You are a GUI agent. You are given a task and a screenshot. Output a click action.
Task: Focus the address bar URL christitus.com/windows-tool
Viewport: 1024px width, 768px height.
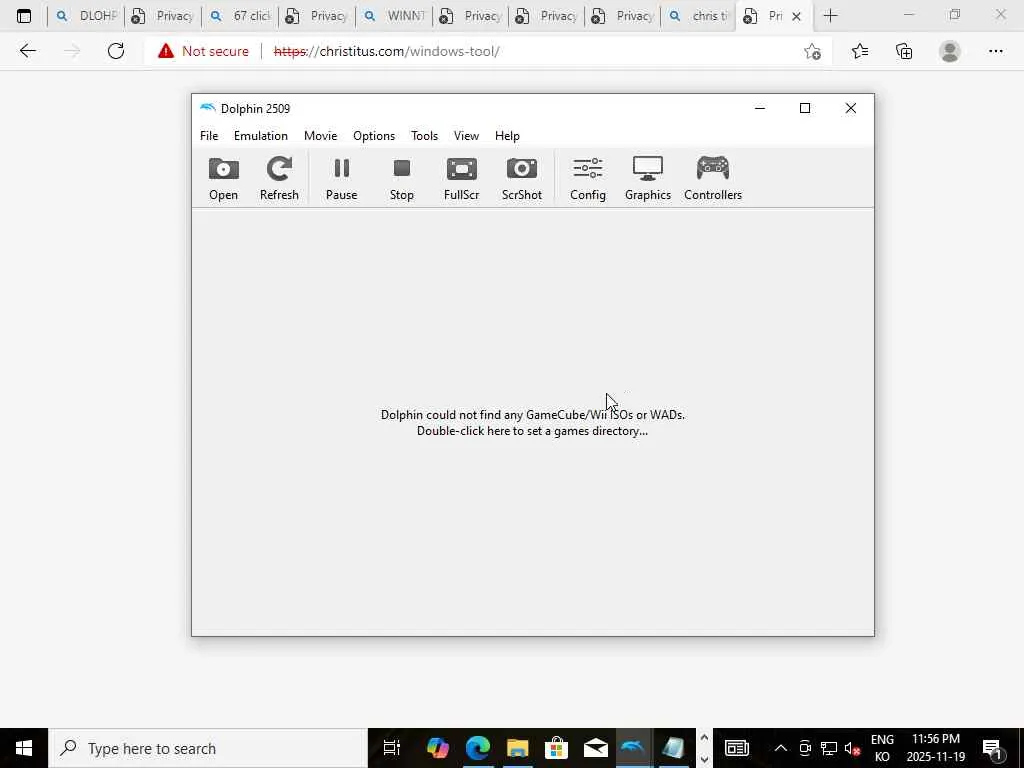tap(387, 51)
